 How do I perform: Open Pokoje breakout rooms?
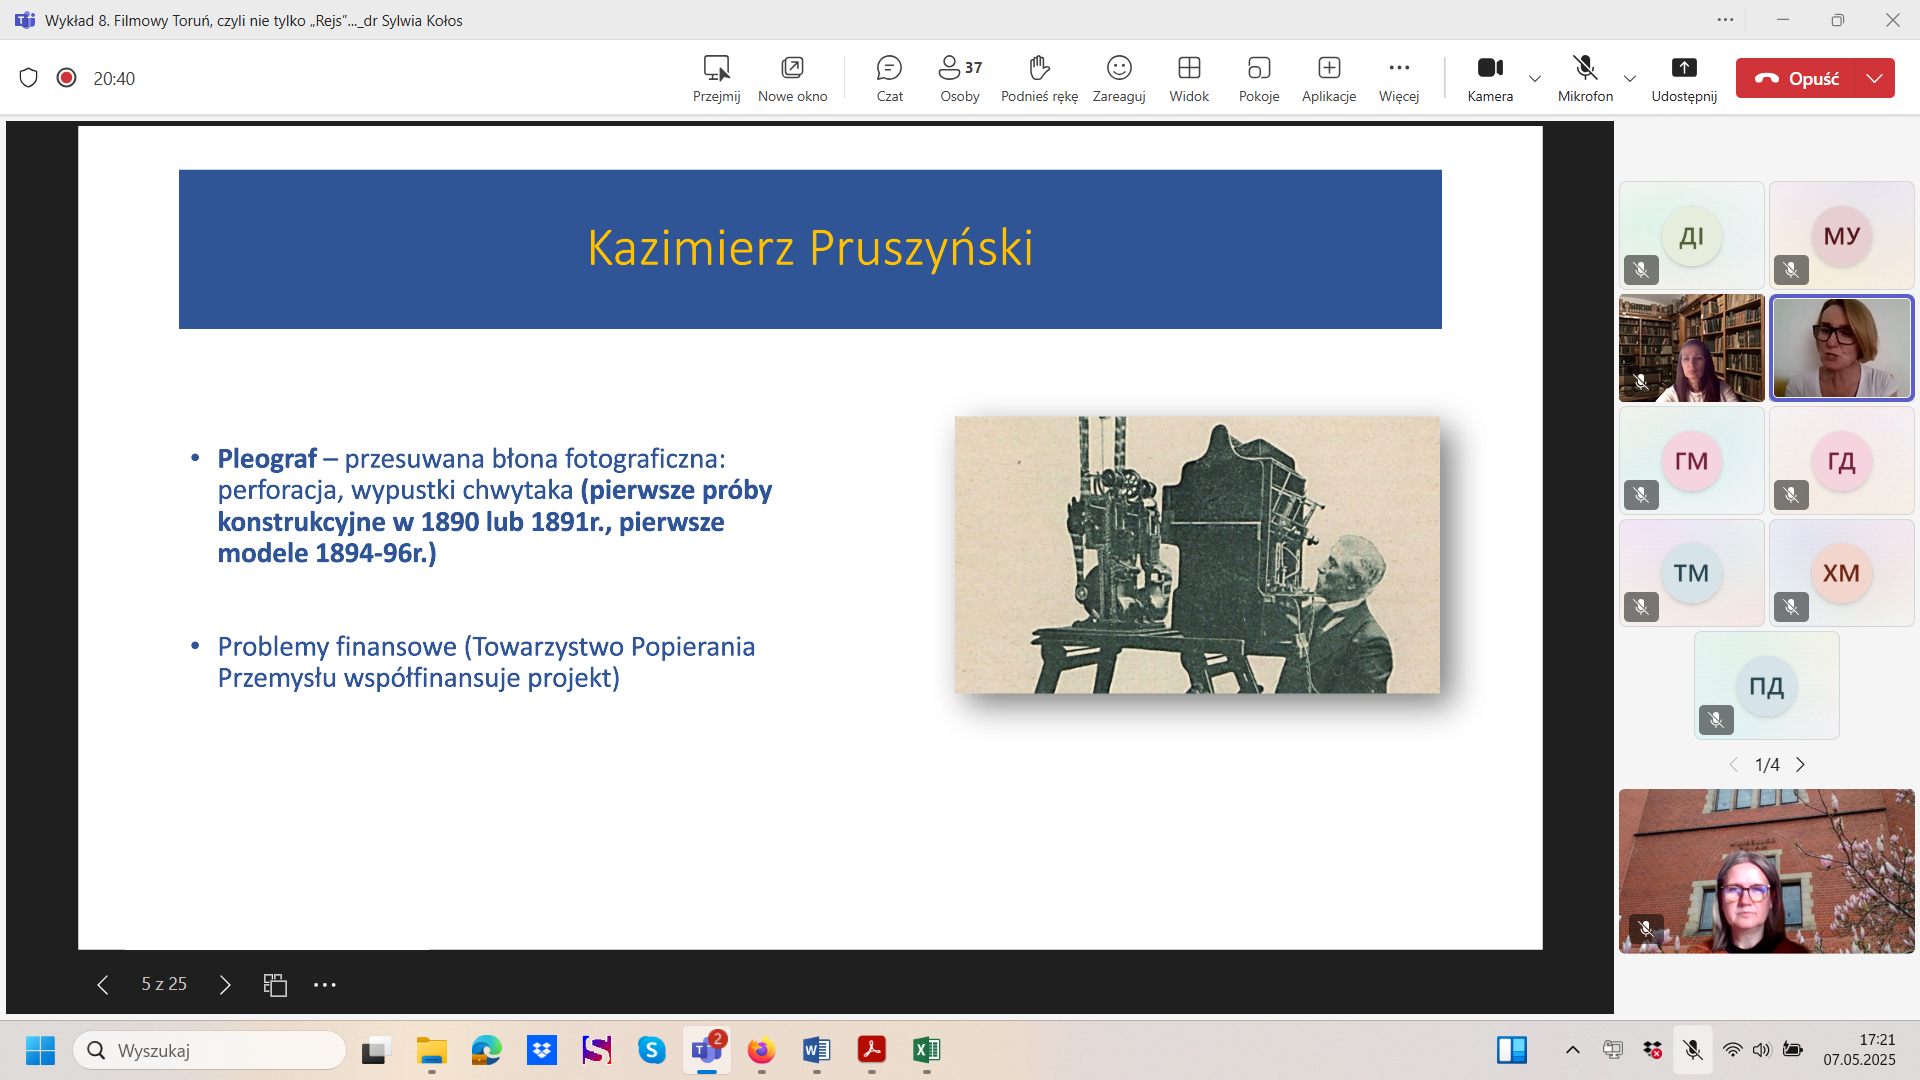[1258, 78]
